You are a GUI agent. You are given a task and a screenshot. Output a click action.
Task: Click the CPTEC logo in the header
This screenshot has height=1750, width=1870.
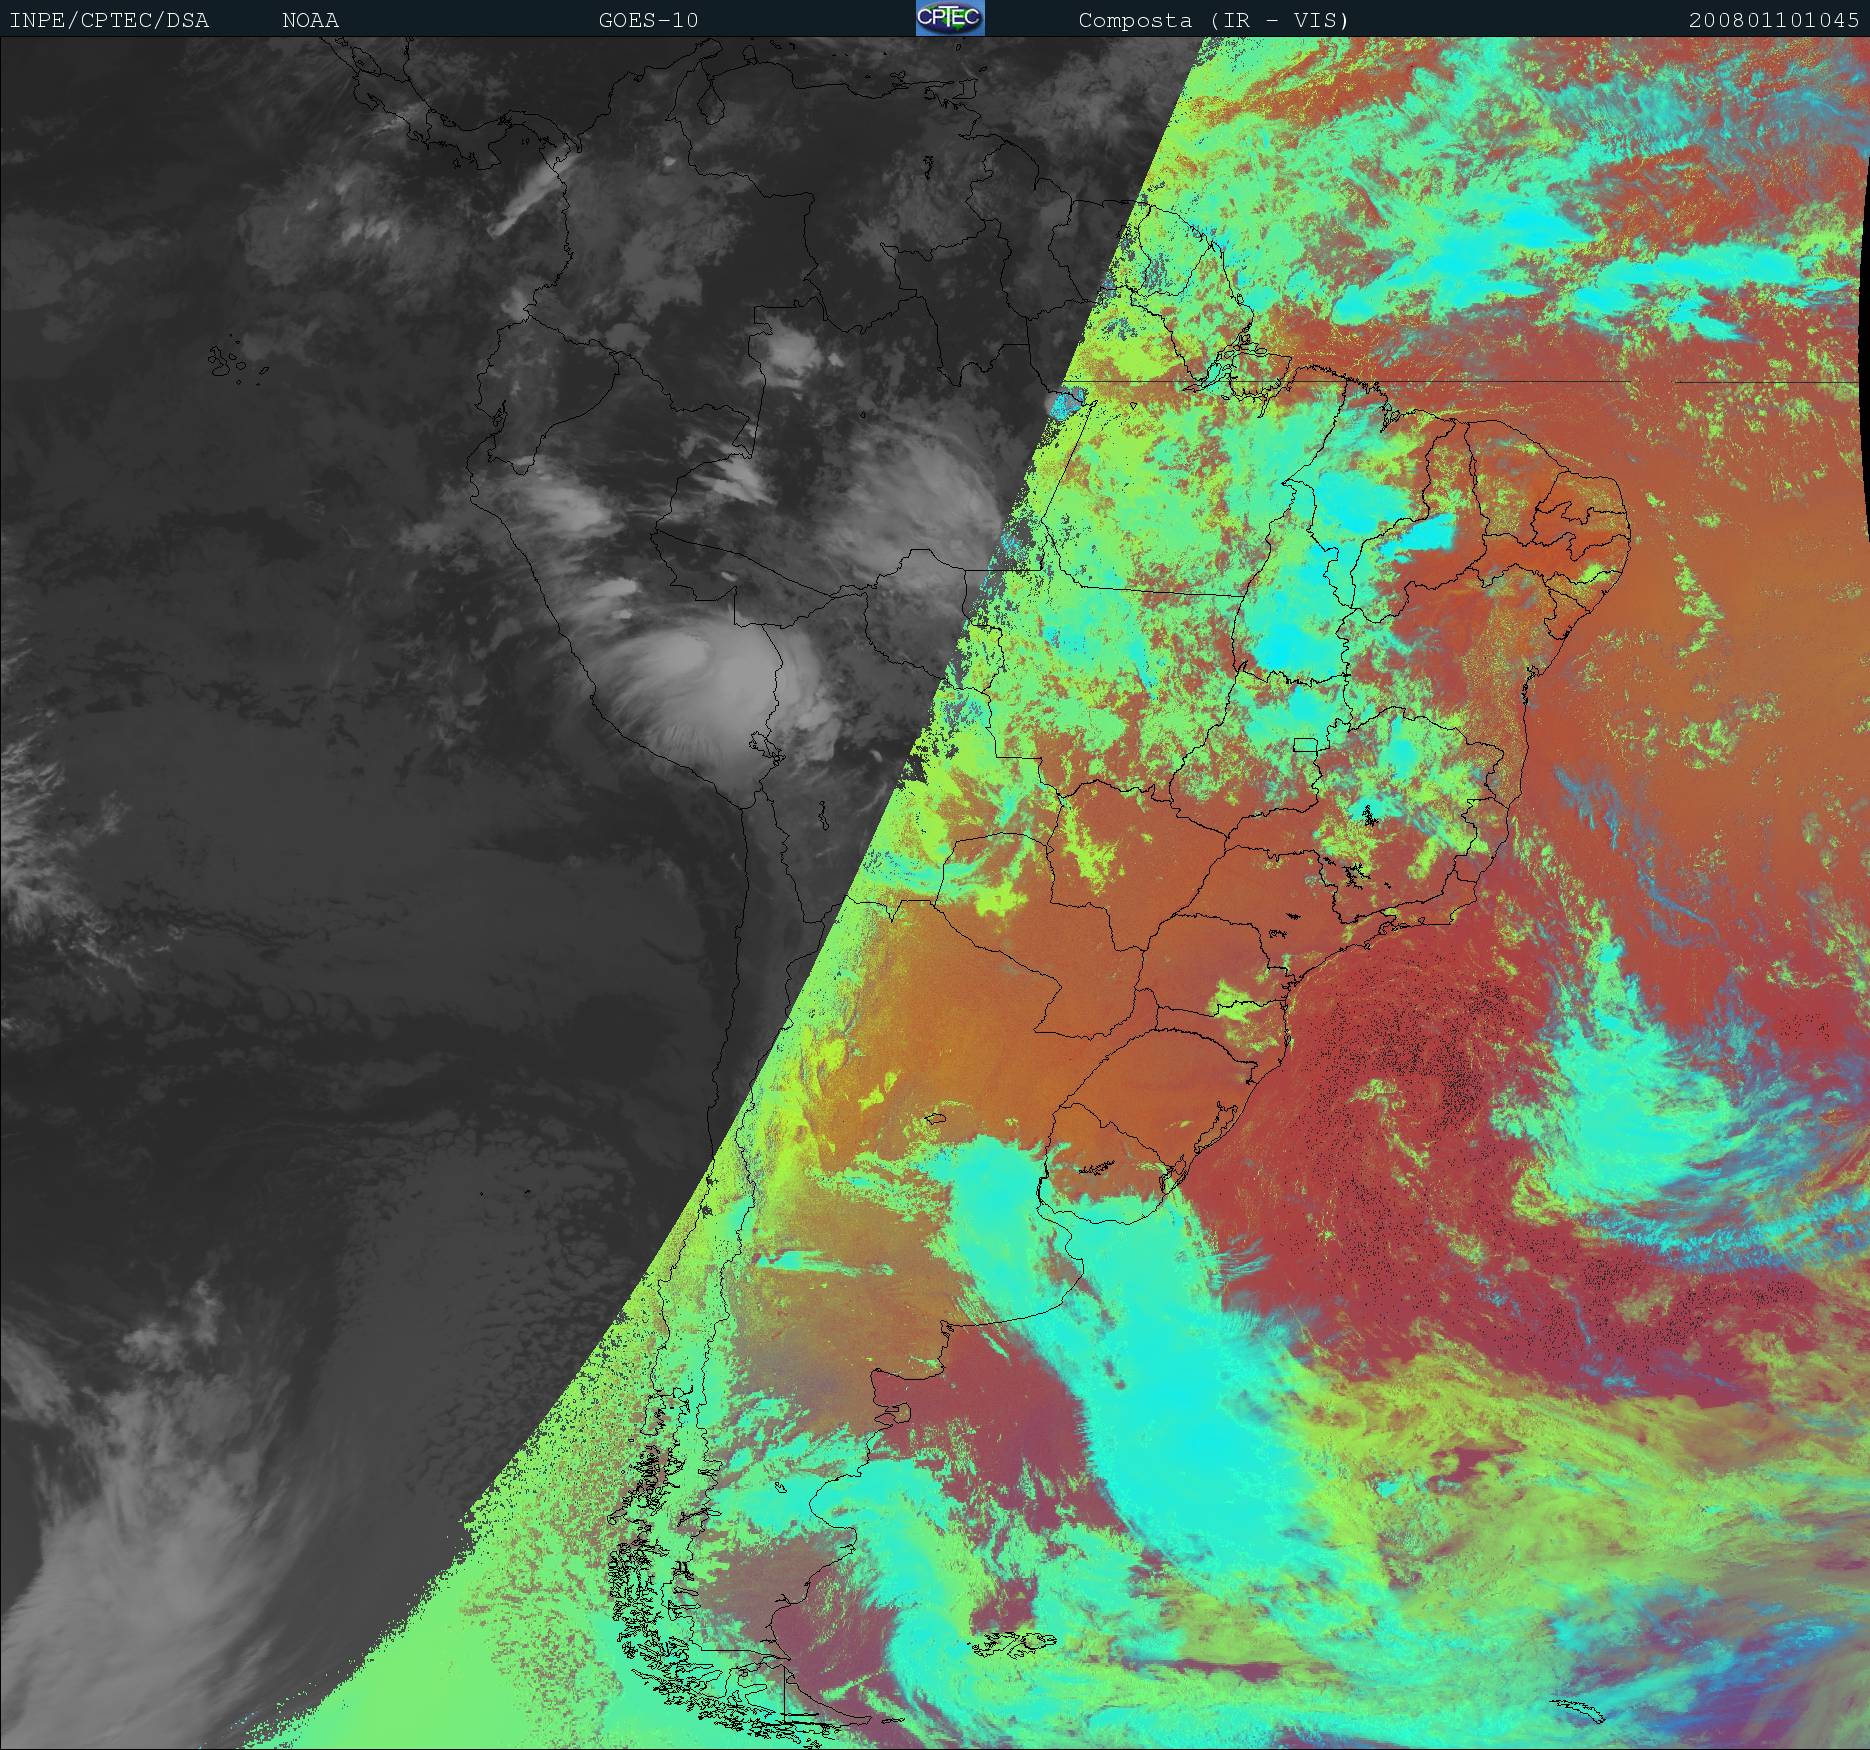click(x=949, y=19)
